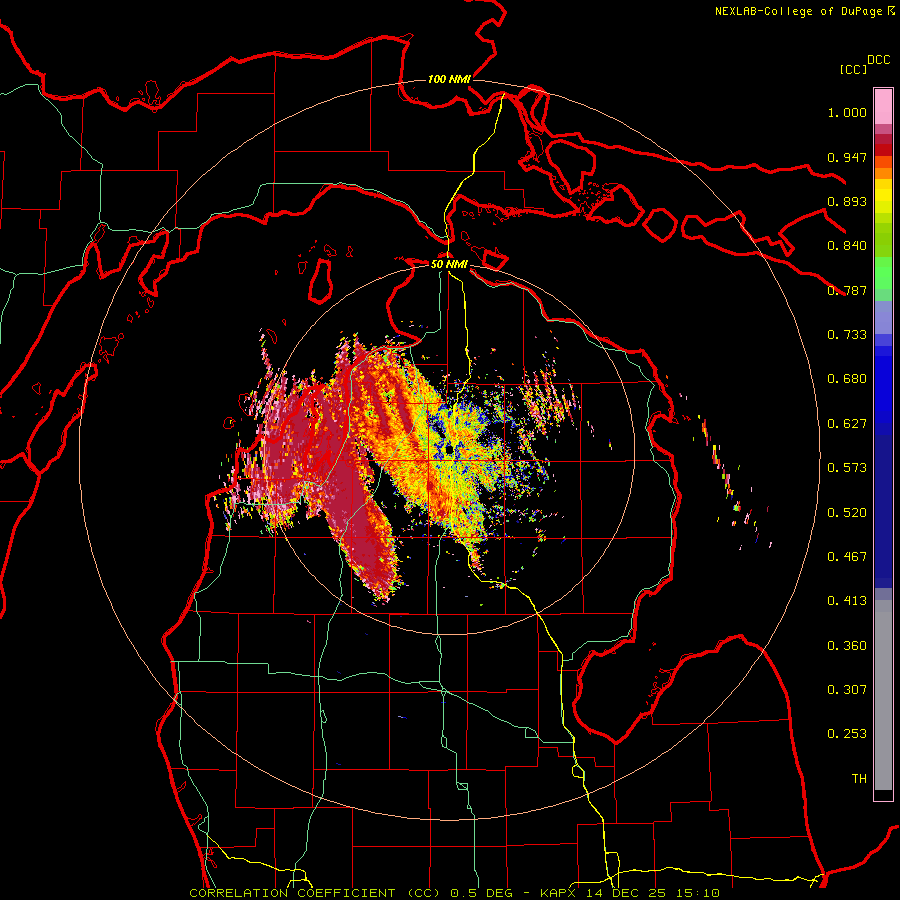This screenshot has width=900, height=900.
Task: Click the gray segment of the color bar
Action: pos(883,695)
